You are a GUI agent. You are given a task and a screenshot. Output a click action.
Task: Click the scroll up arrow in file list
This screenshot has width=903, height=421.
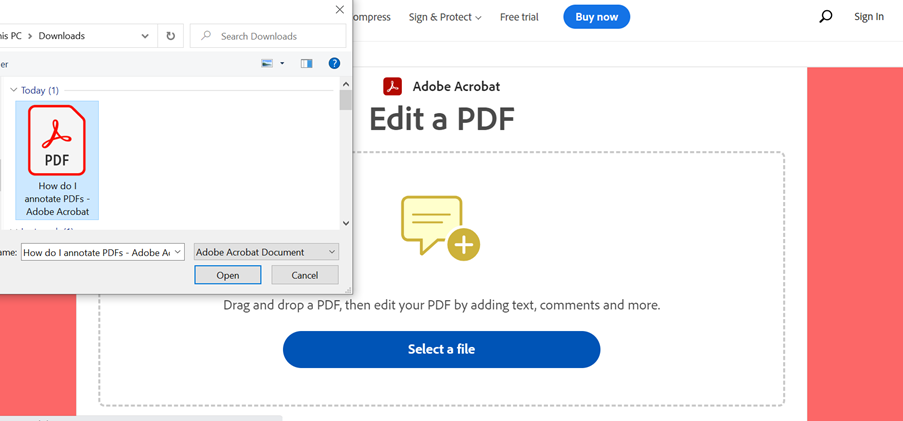tap(346, 82)
